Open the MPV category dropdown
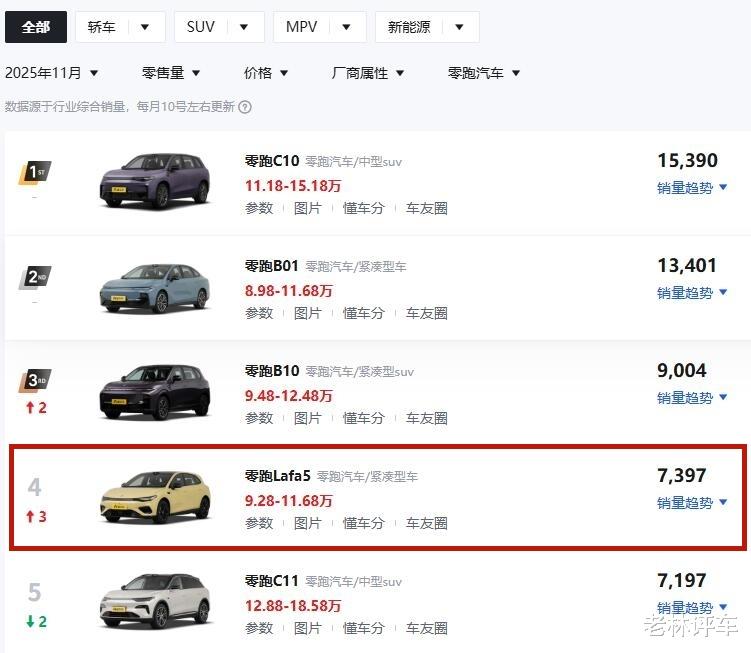This screenshot has height=653, width=751. [319, 27]
